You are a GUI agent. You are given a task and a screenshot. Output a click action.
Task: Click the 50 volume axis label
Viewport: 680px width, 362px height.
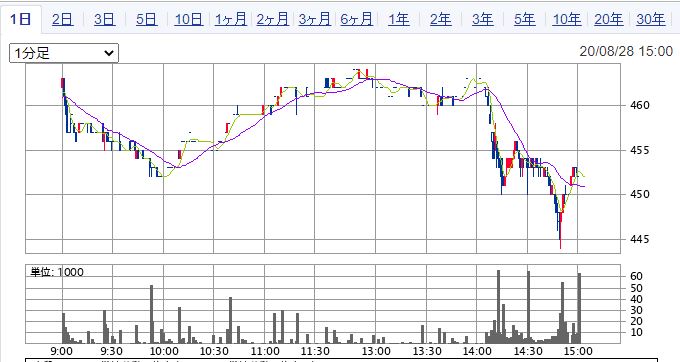tap(636, 288)
